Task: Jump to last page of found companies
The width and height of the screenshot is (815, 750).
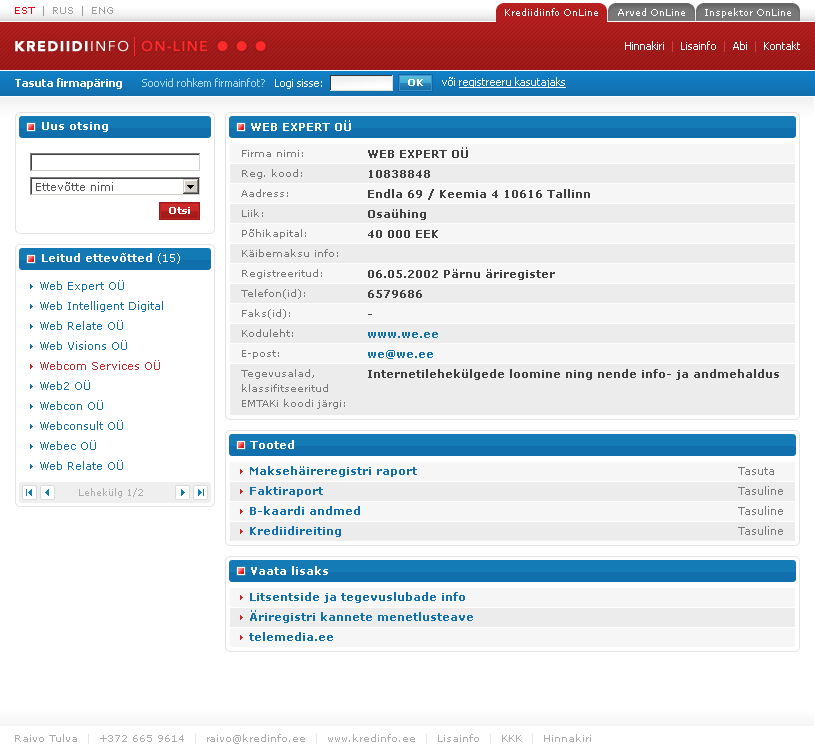Action: pyautogui.click(x=200, y=492)
